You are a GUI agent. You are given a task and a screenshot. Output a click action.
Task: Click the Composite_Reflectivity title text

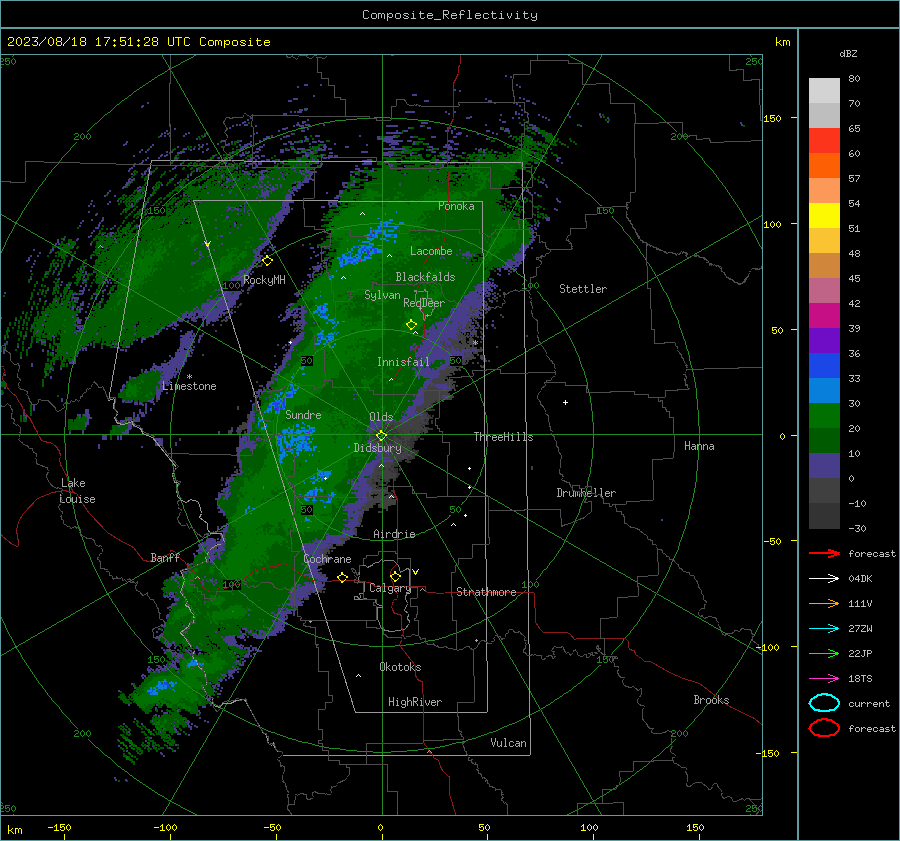[450, 15]
